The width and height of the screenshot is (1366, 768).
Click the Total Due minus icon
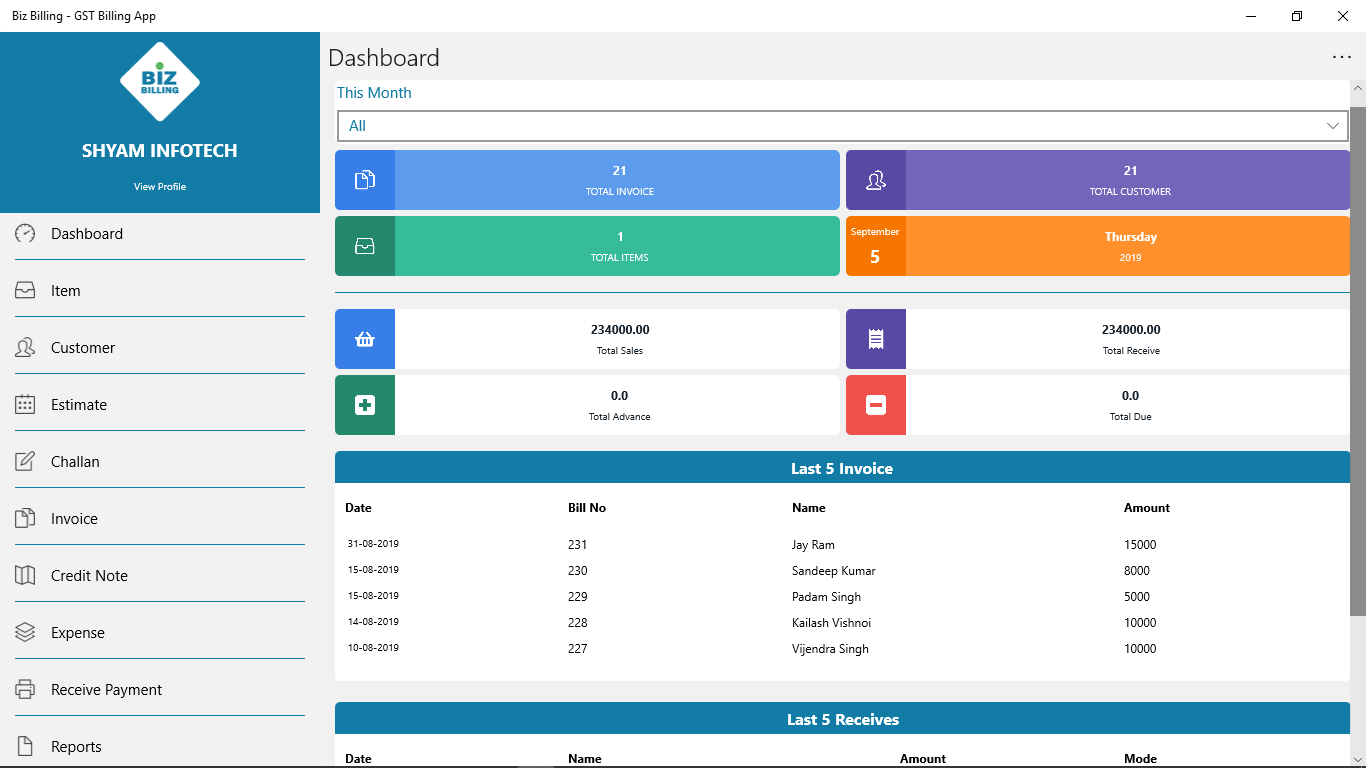click(876, 405)
